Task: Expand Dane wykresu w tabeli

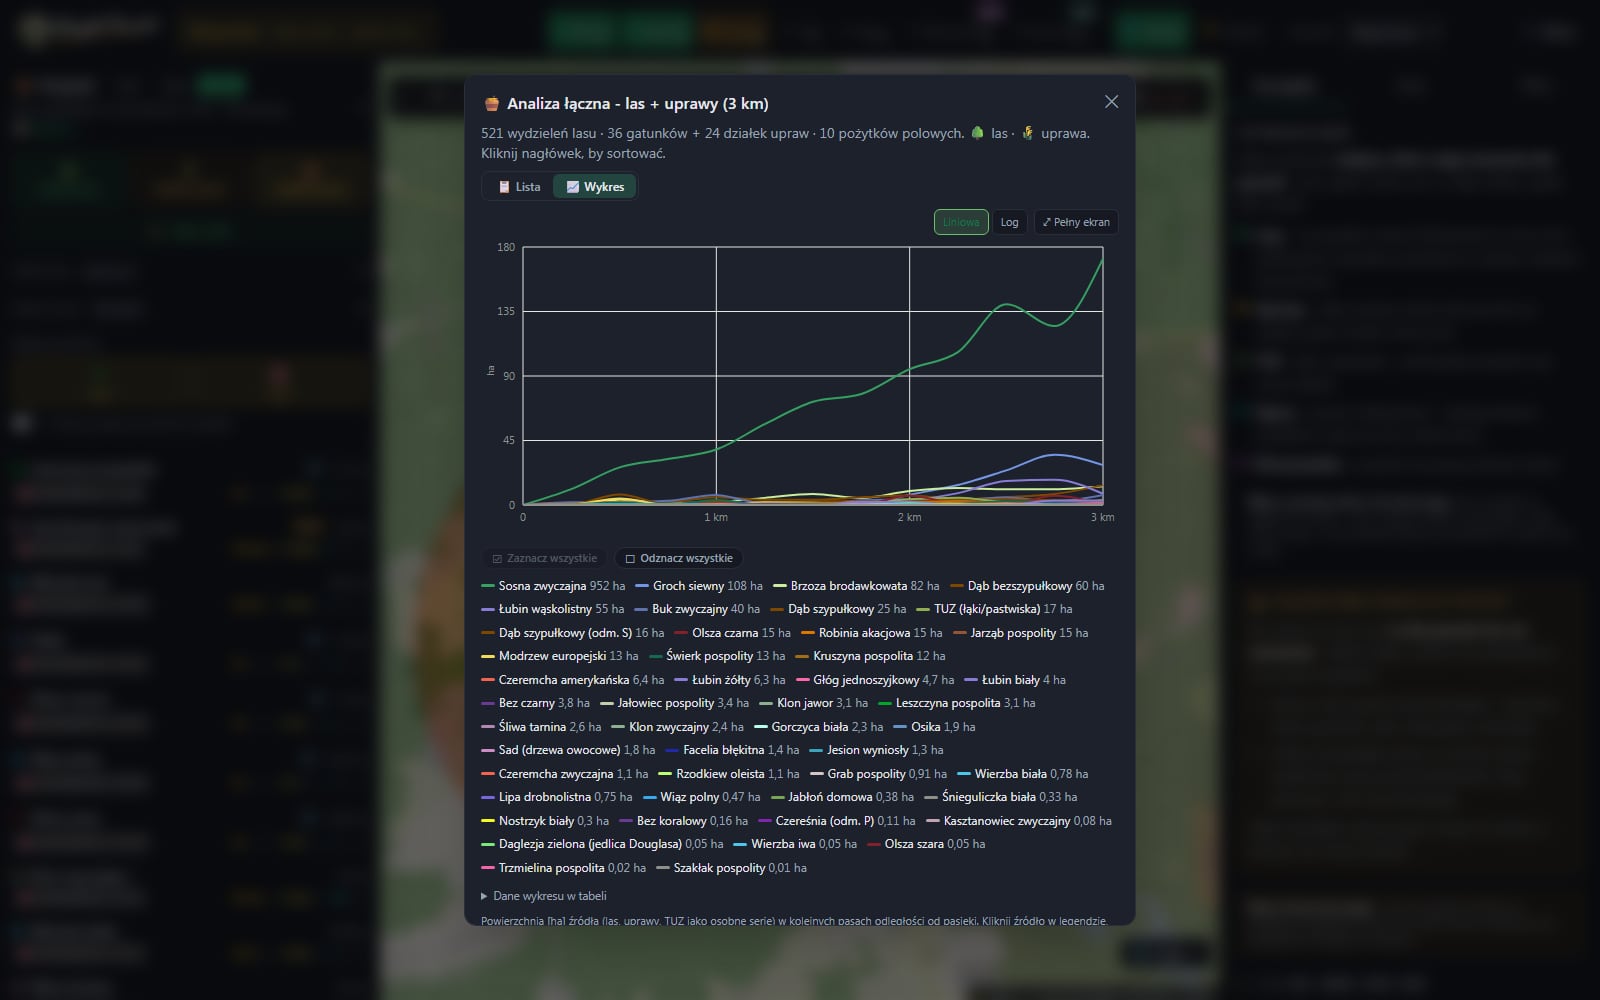Action: click(544, 896)
